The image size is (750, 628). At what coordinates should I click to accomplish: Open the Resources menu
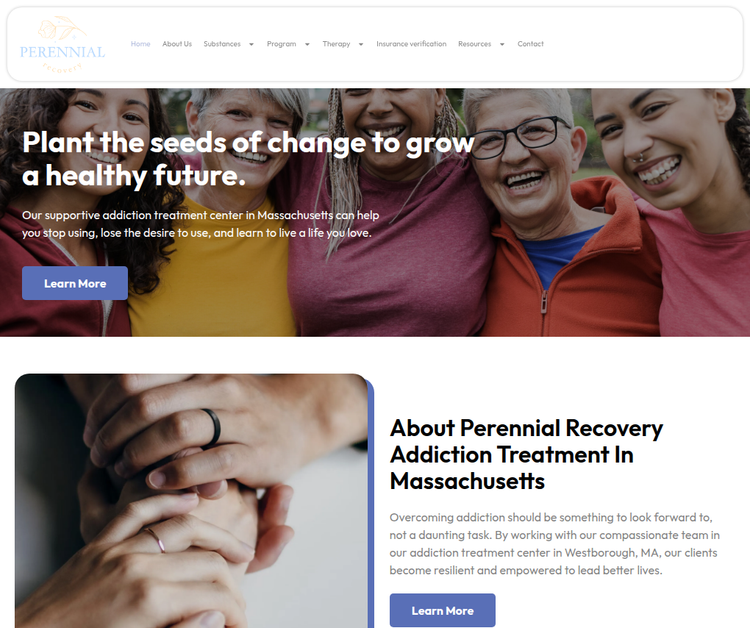[x=474, y=44]
